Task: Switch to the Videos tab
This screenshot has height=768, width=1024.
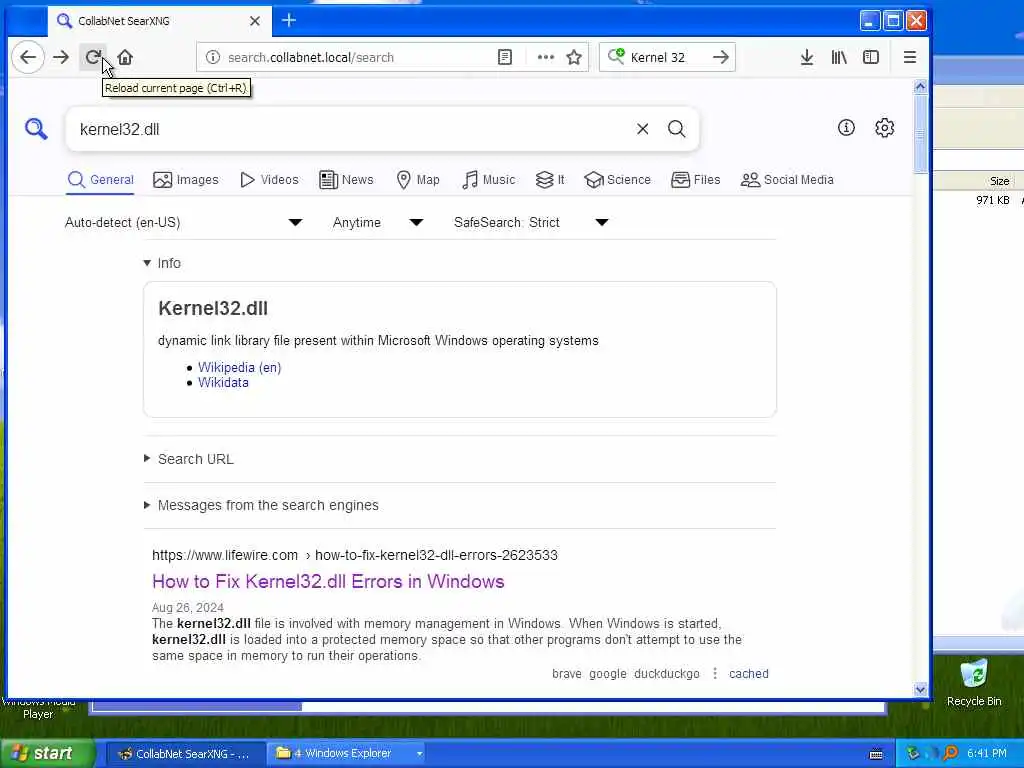Action: [x=269, y=180]
